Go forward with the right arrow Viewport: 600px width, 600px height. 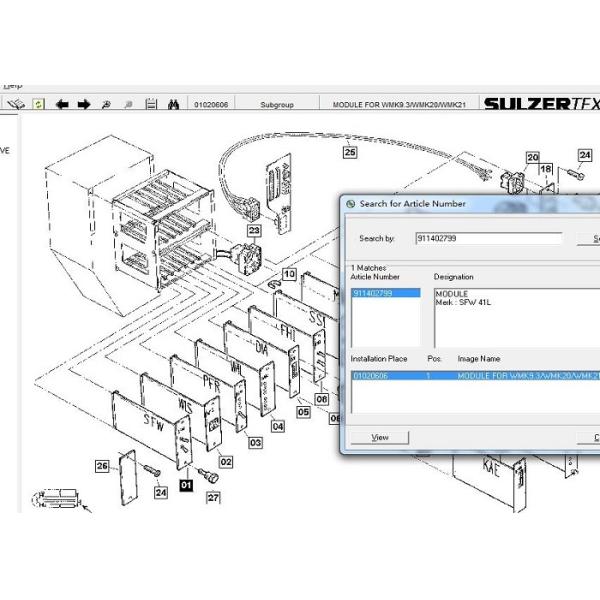click(x=84, y=104)
